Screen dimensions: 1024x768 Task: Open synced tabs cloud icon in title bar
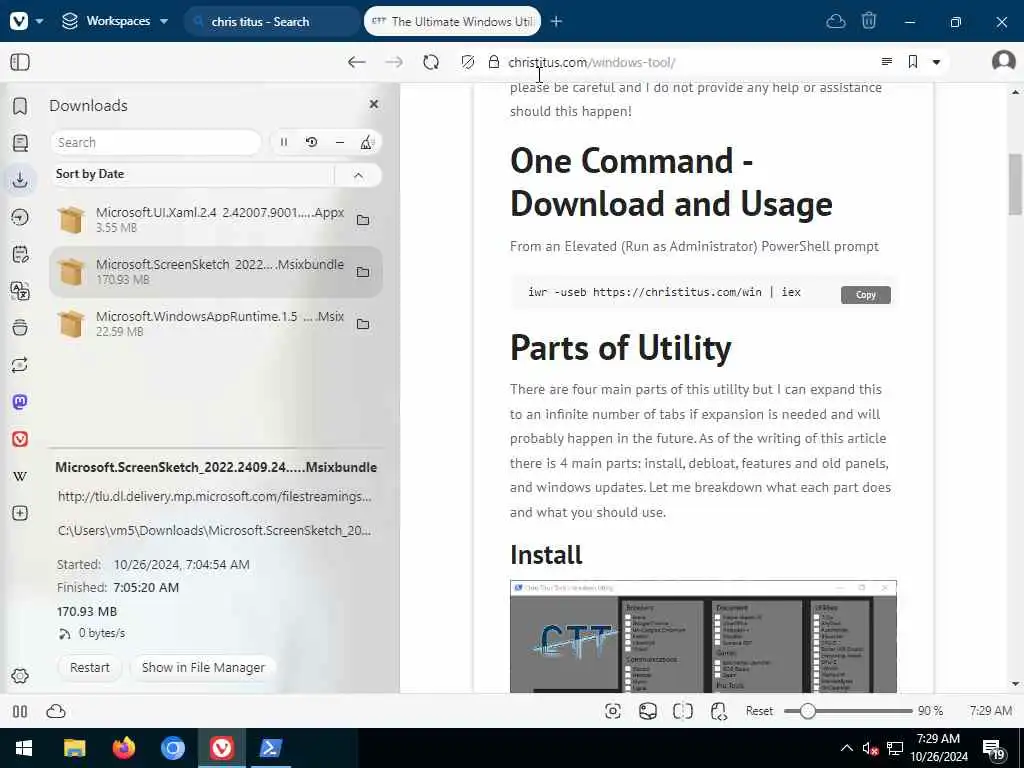point(836,22)
